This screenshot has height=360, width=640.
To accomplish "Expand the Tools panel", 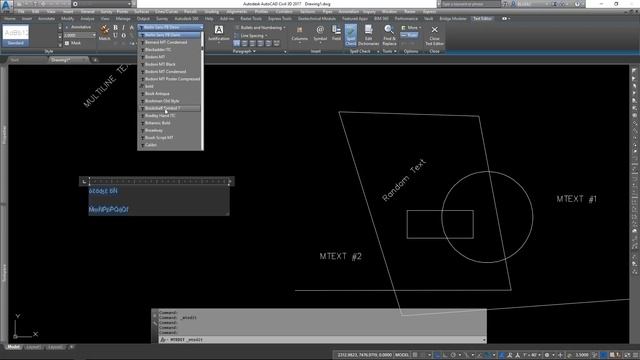I will [389, 51].
